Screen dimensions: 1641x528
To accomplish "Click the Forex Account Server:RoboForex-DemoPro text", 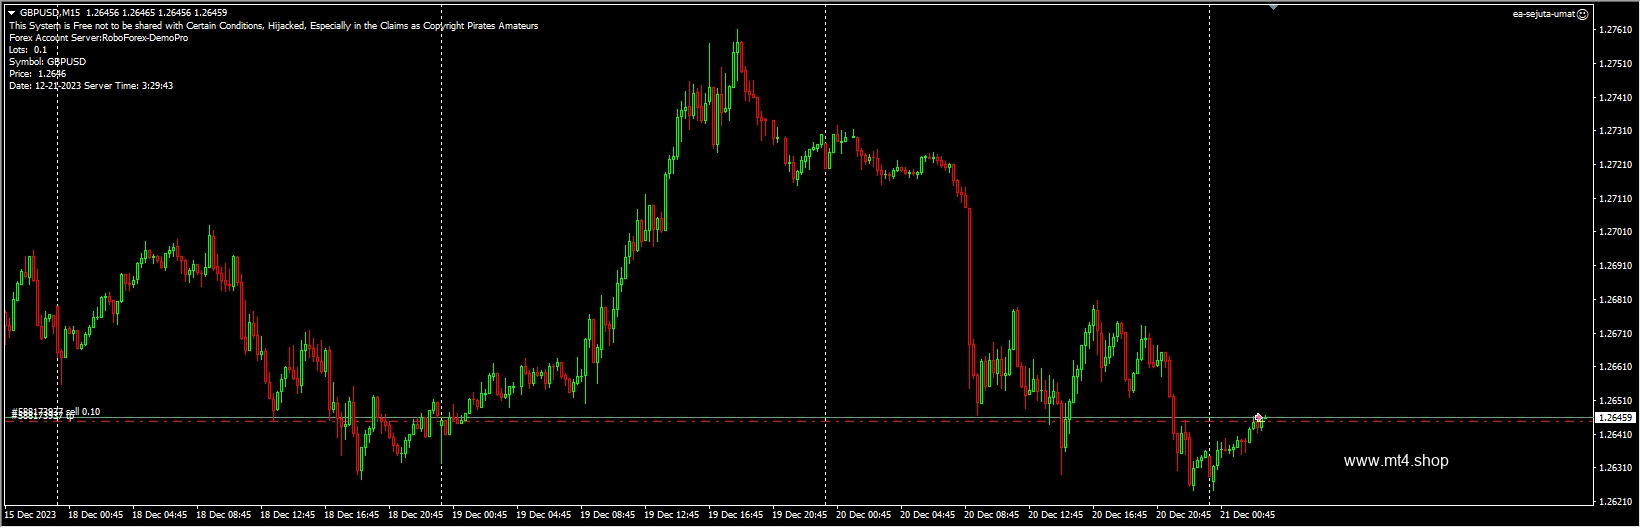I will 98,38.
